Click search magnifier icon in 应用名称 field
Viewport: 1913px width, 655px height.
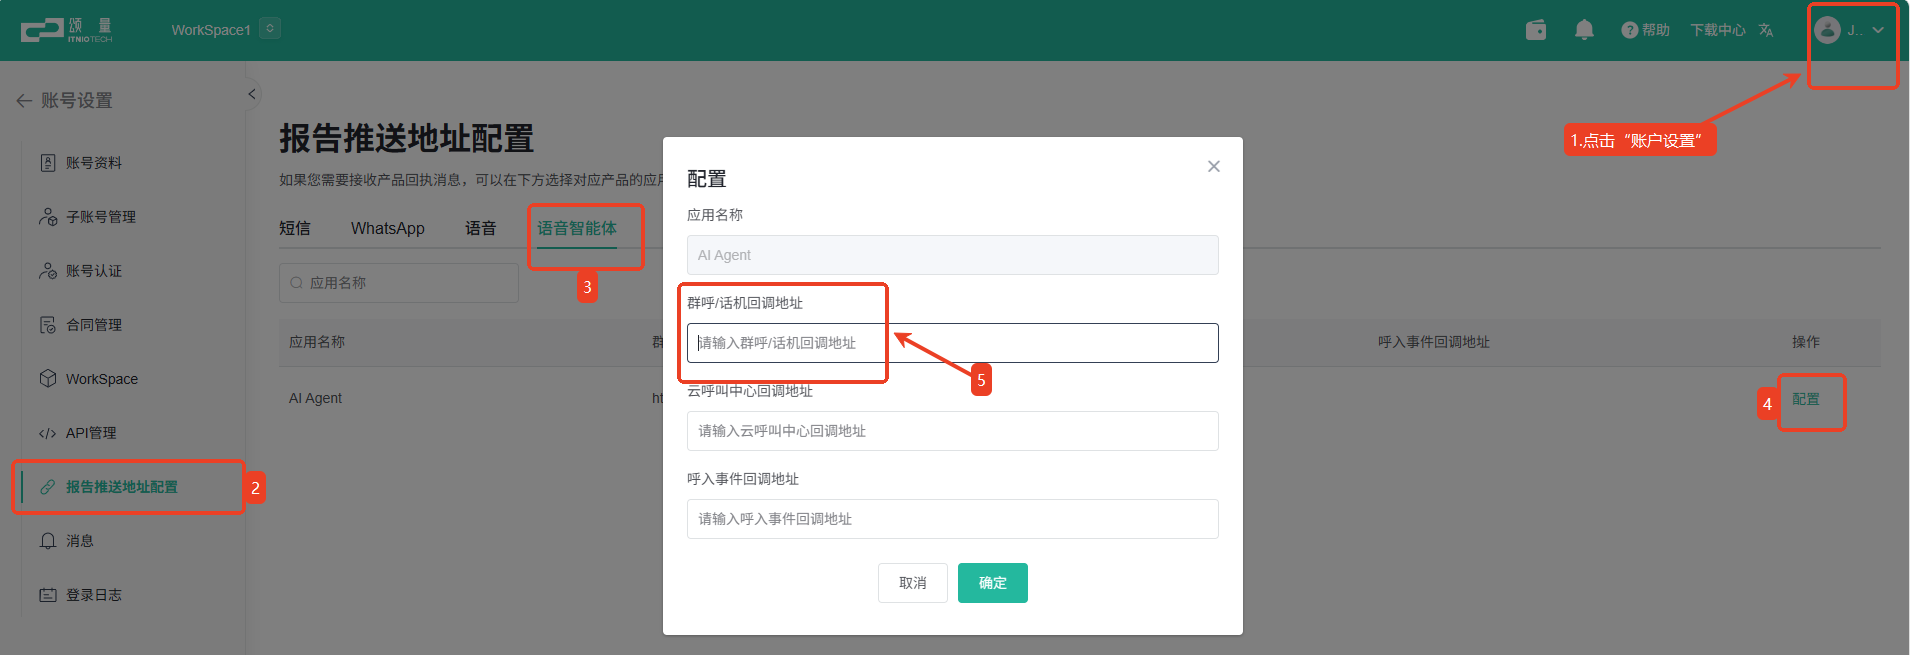(x=296, y=283)
